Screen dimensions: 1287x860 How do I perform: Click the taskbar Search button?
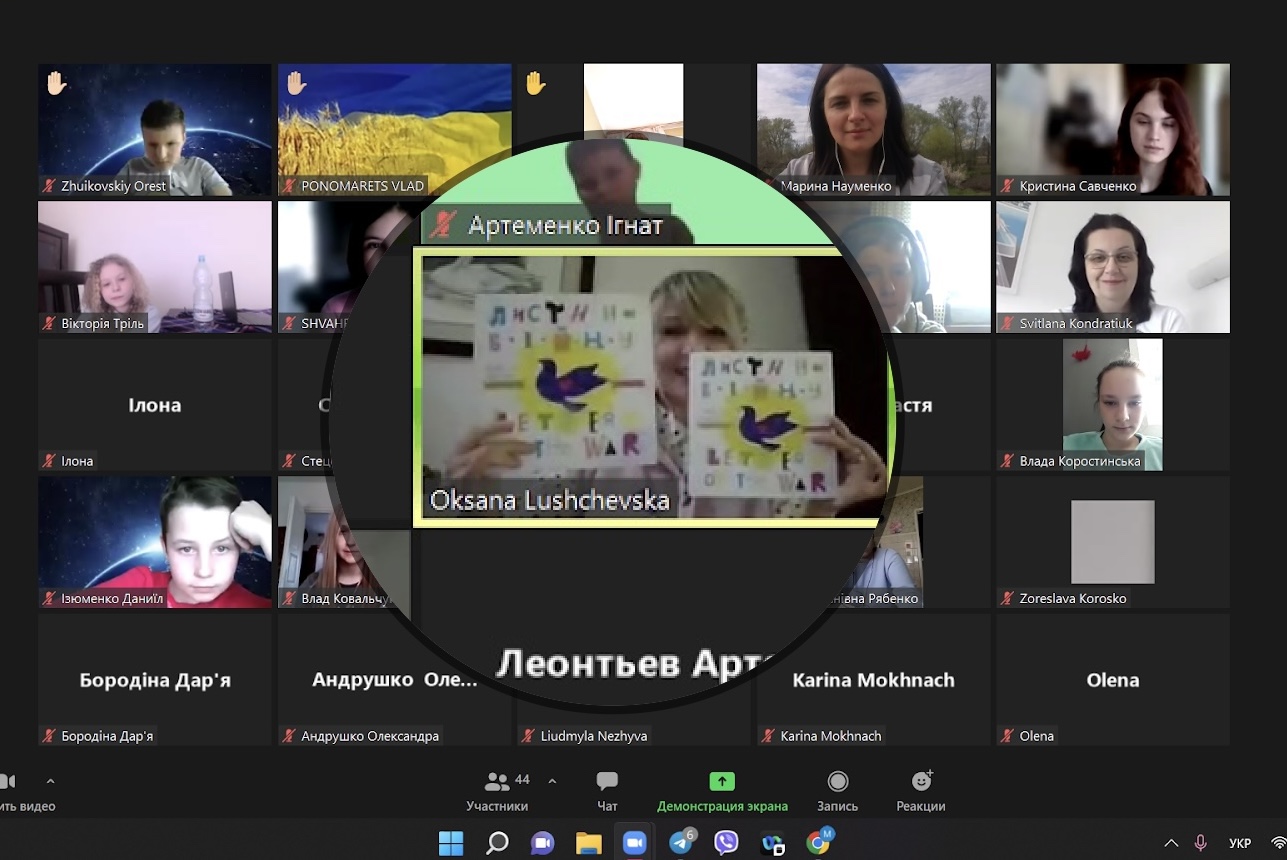click(x=497, y=843)
